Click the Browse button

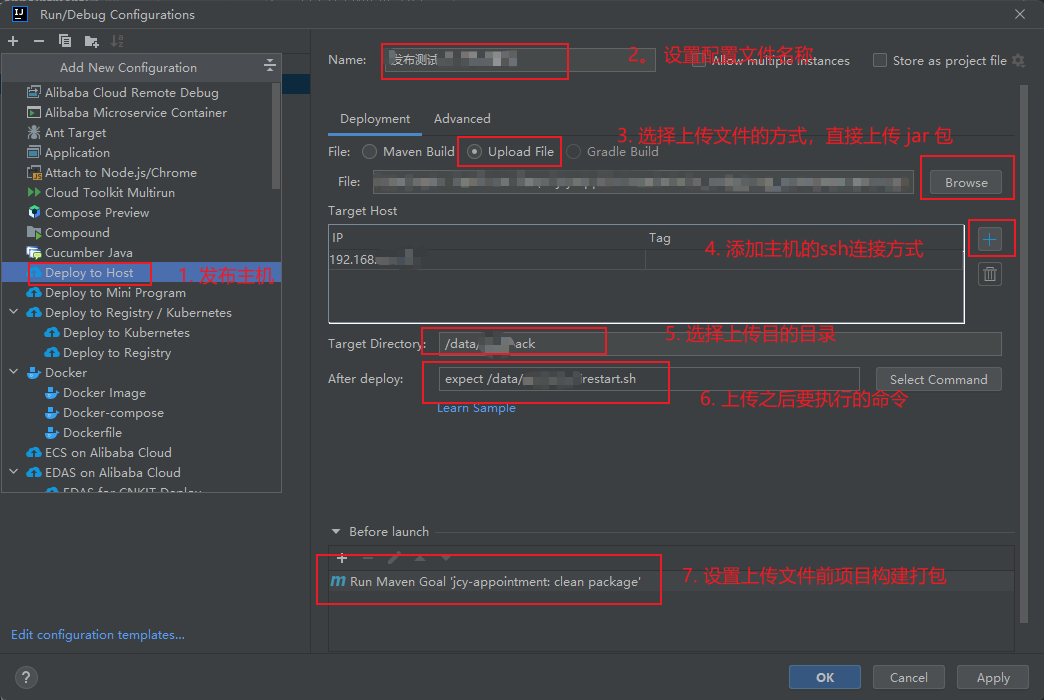tap(966, 182)
